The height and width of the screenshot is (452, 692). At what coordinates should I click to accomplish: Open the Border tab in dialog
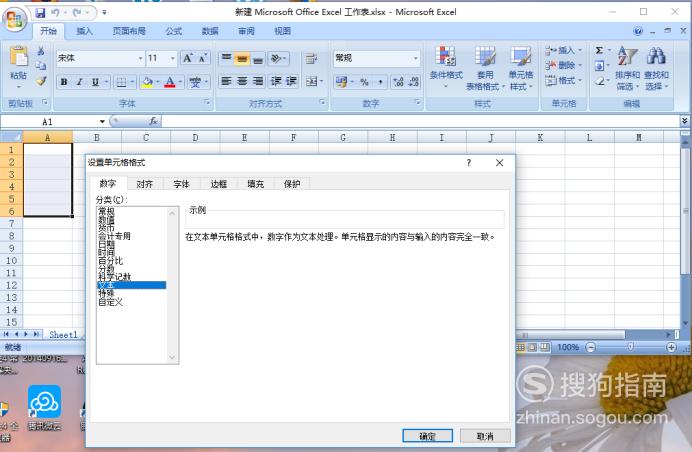click(218, 184)
